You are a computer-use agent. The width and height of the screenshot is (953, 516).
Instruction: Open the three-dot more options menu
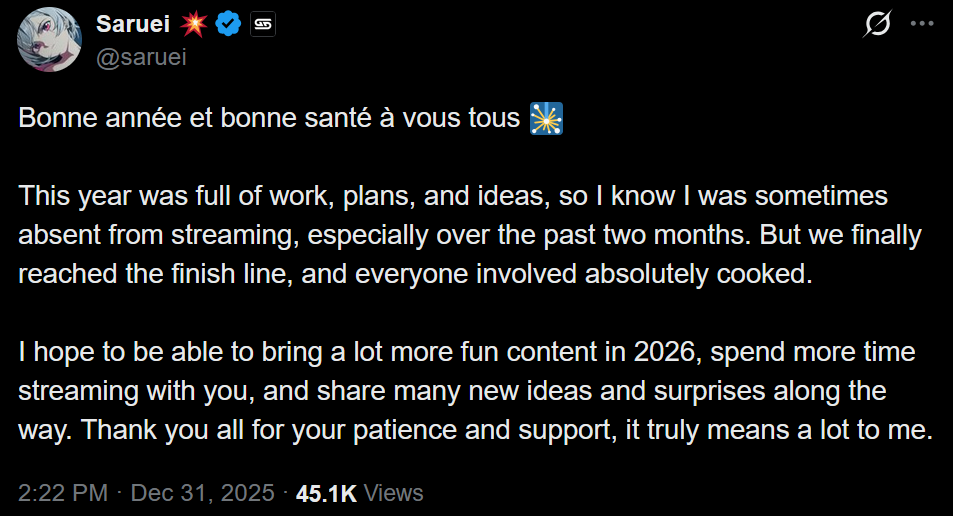[921, 24]
